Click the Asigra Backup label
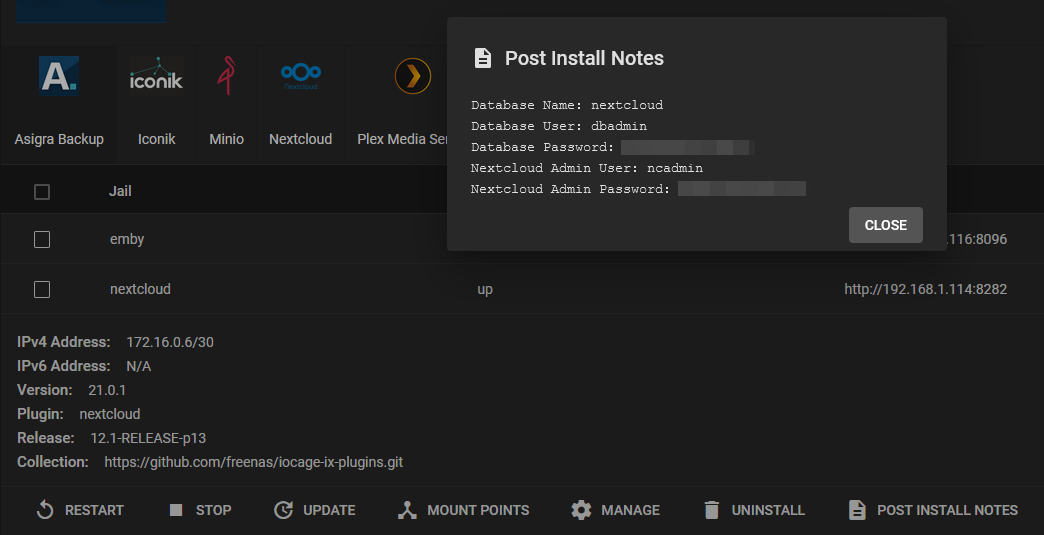Image resolution: width=1044 pixels, height=535 pixels. point(59,139)
